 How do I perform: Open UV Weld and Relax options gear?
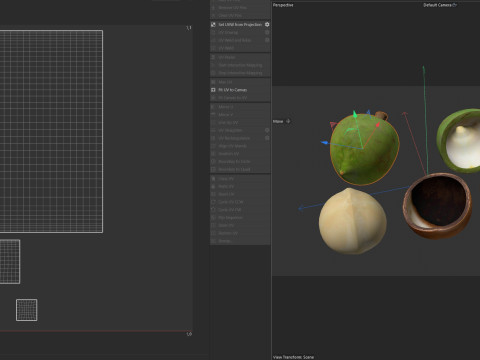(x=267, y=40)
